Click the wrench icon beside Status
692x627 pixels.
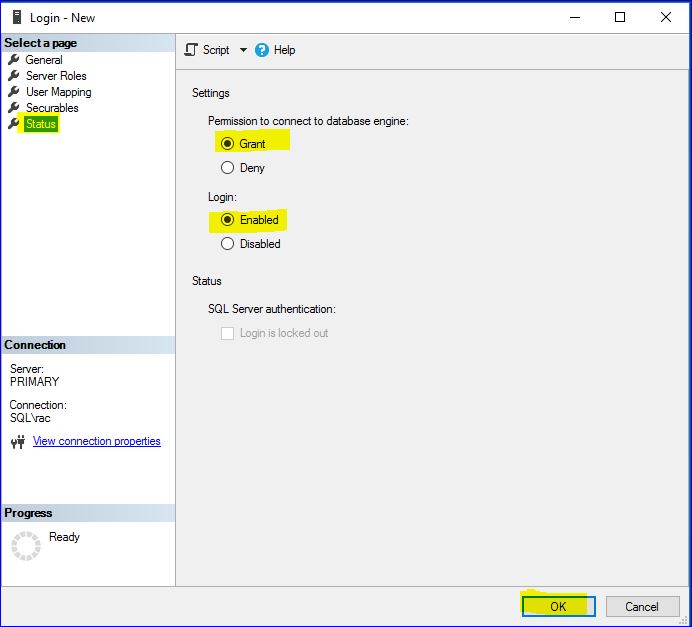click(x=14, y=124)
